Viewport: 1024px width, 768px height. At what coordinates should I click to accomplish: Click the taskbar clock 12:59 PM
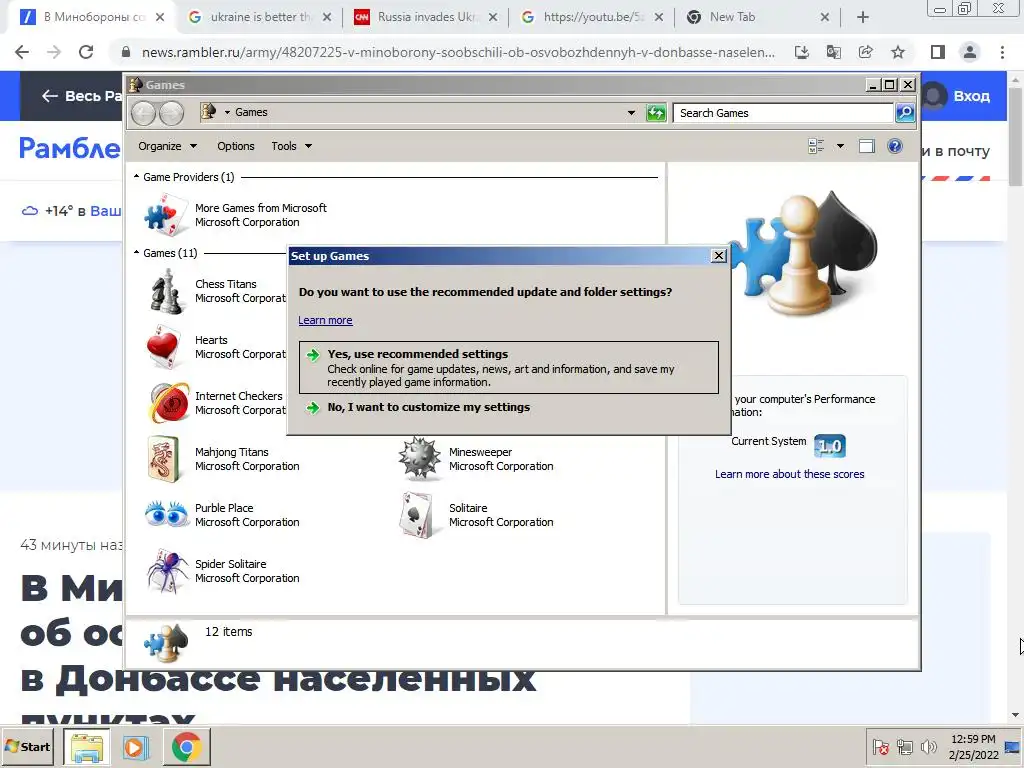(x=973, y=739)
